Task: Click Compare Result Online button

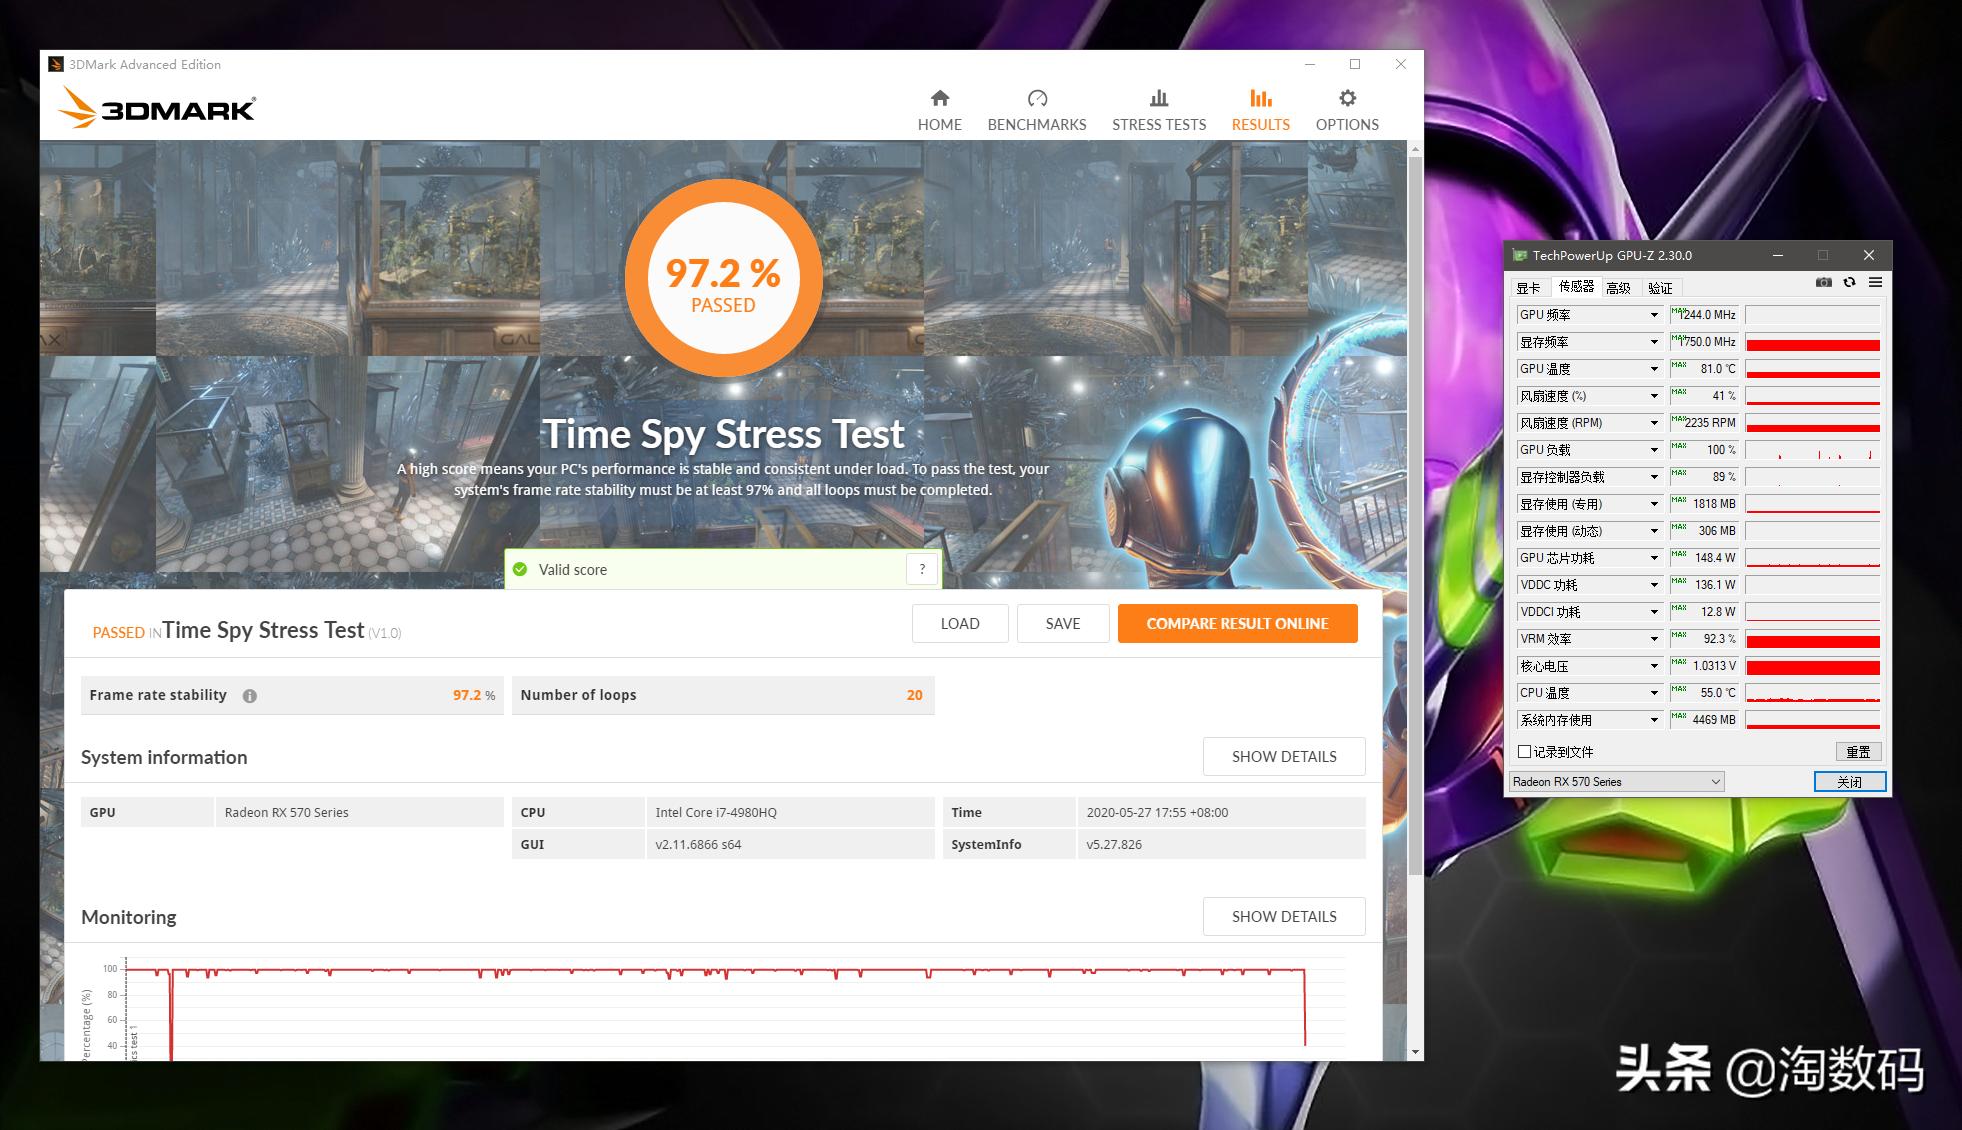Action: point(1237,623)
